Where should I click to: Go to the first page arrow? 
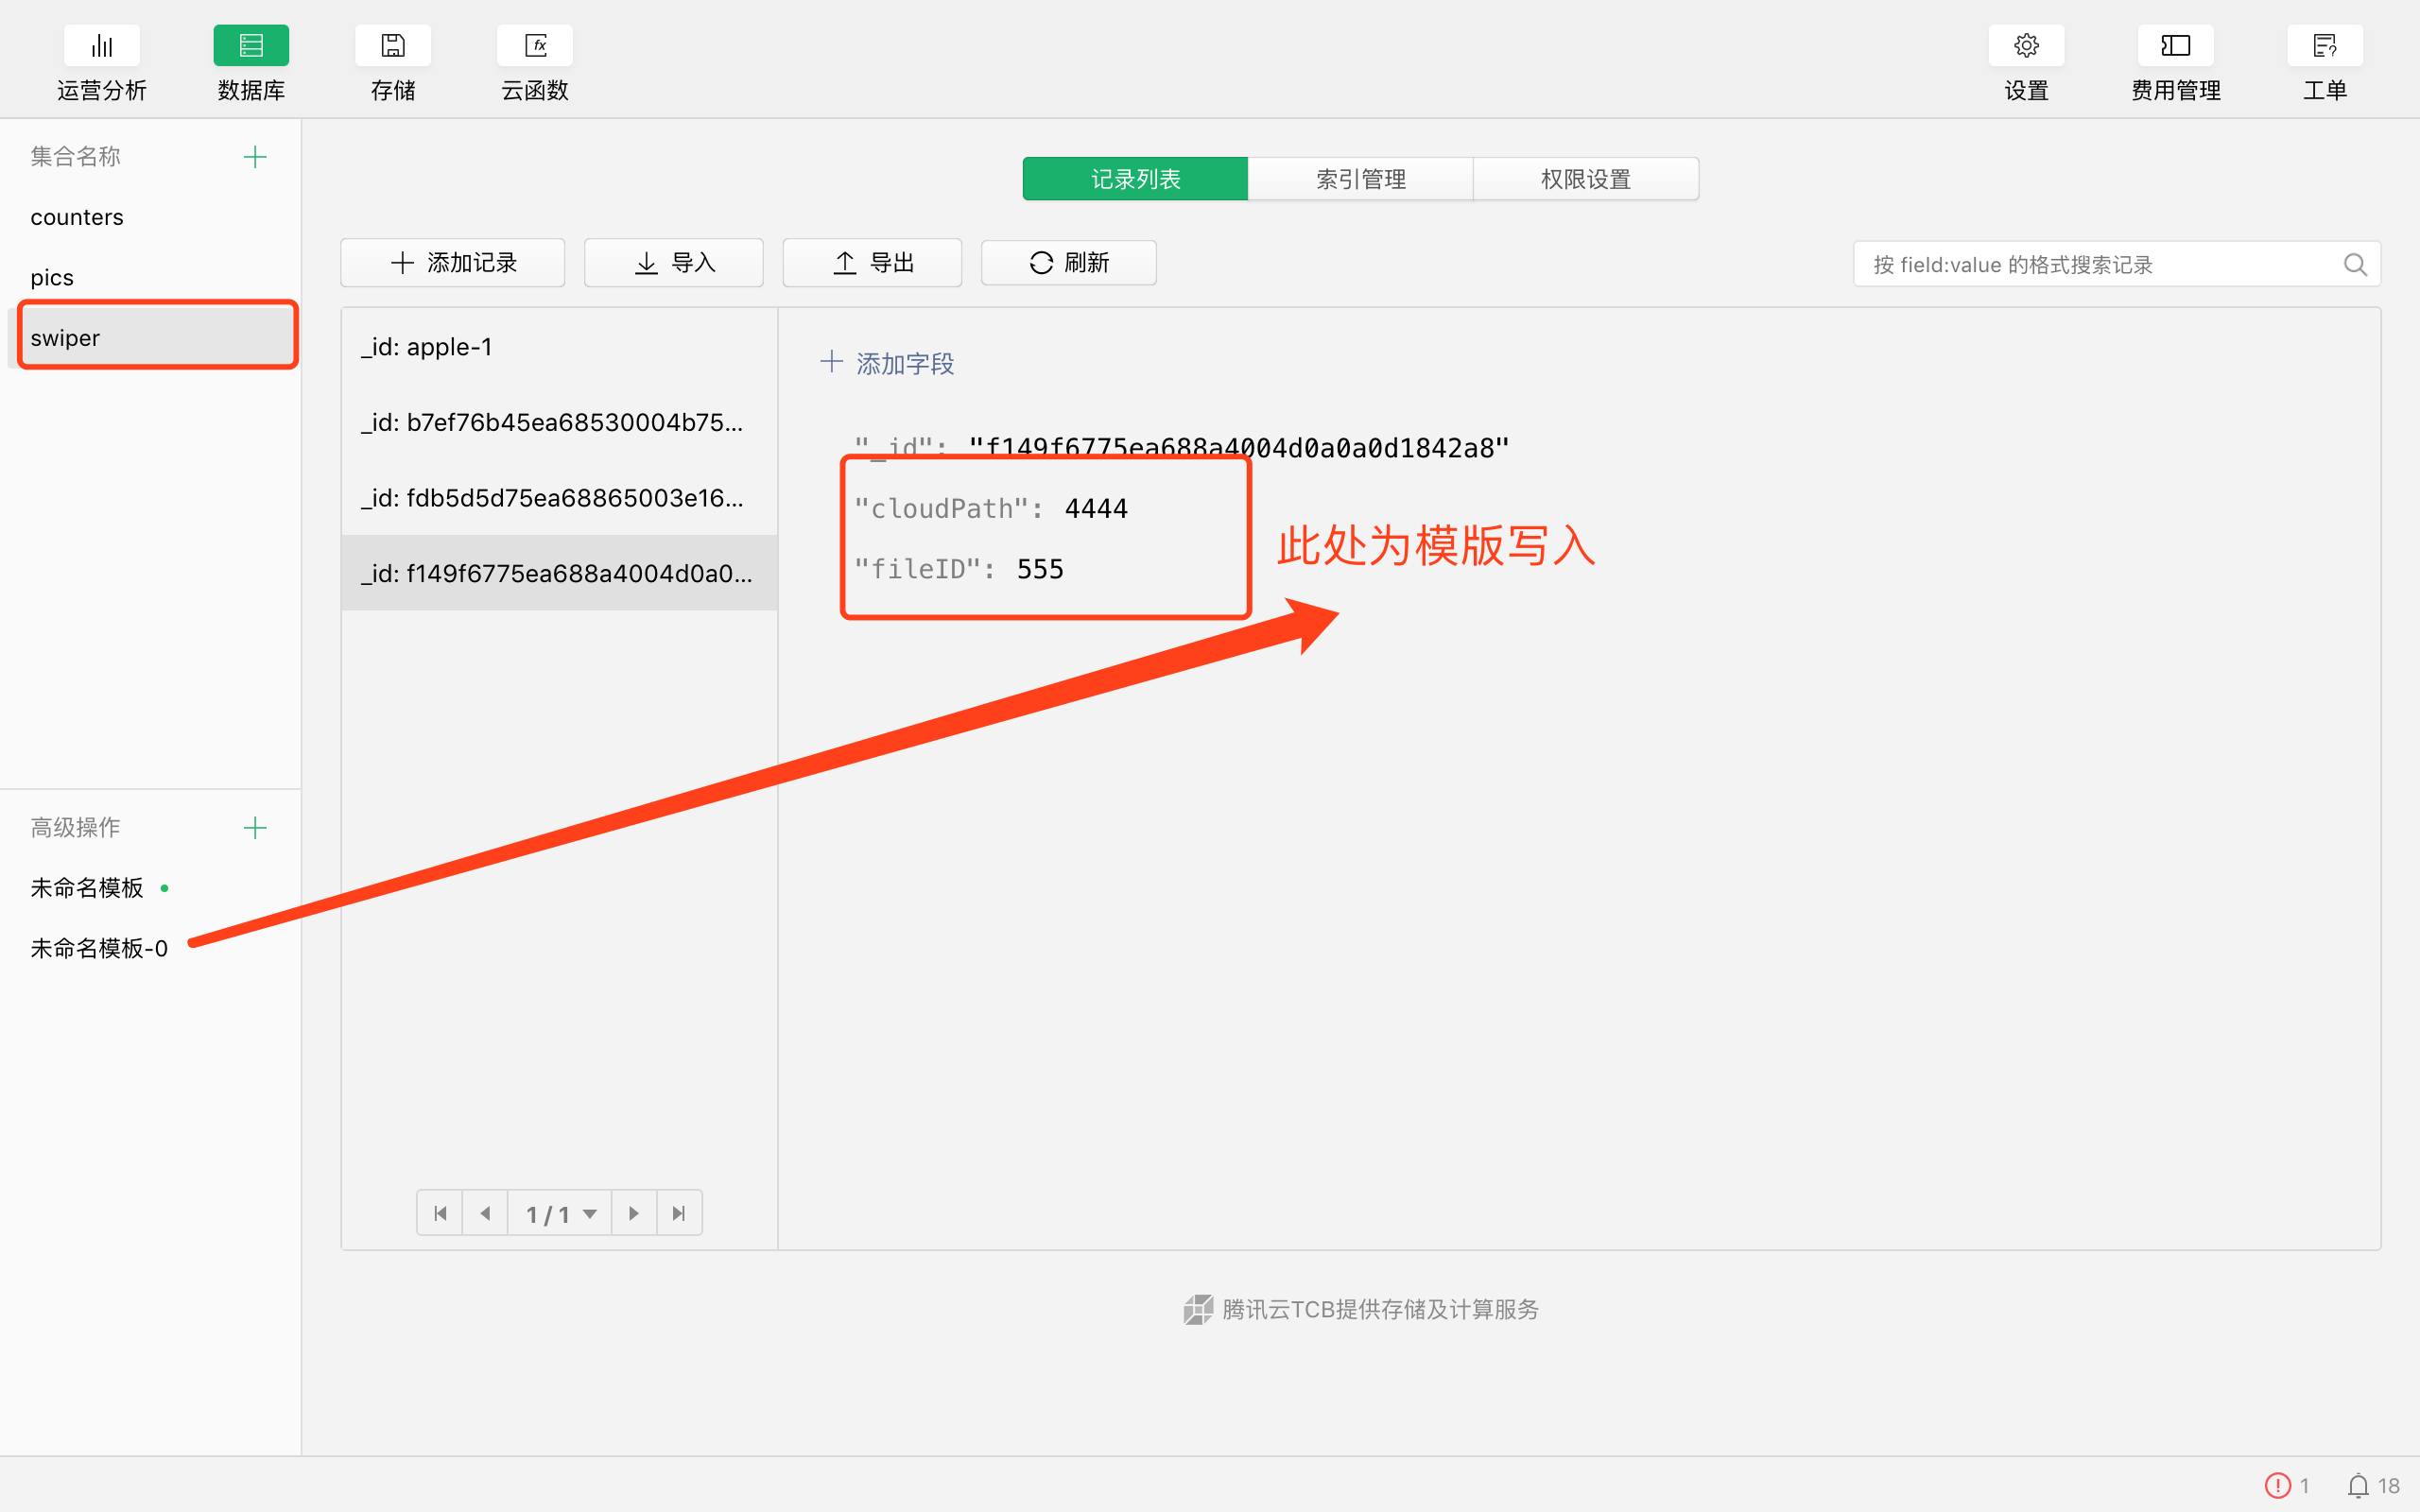pyautogui.click(x=440, y=1214)
